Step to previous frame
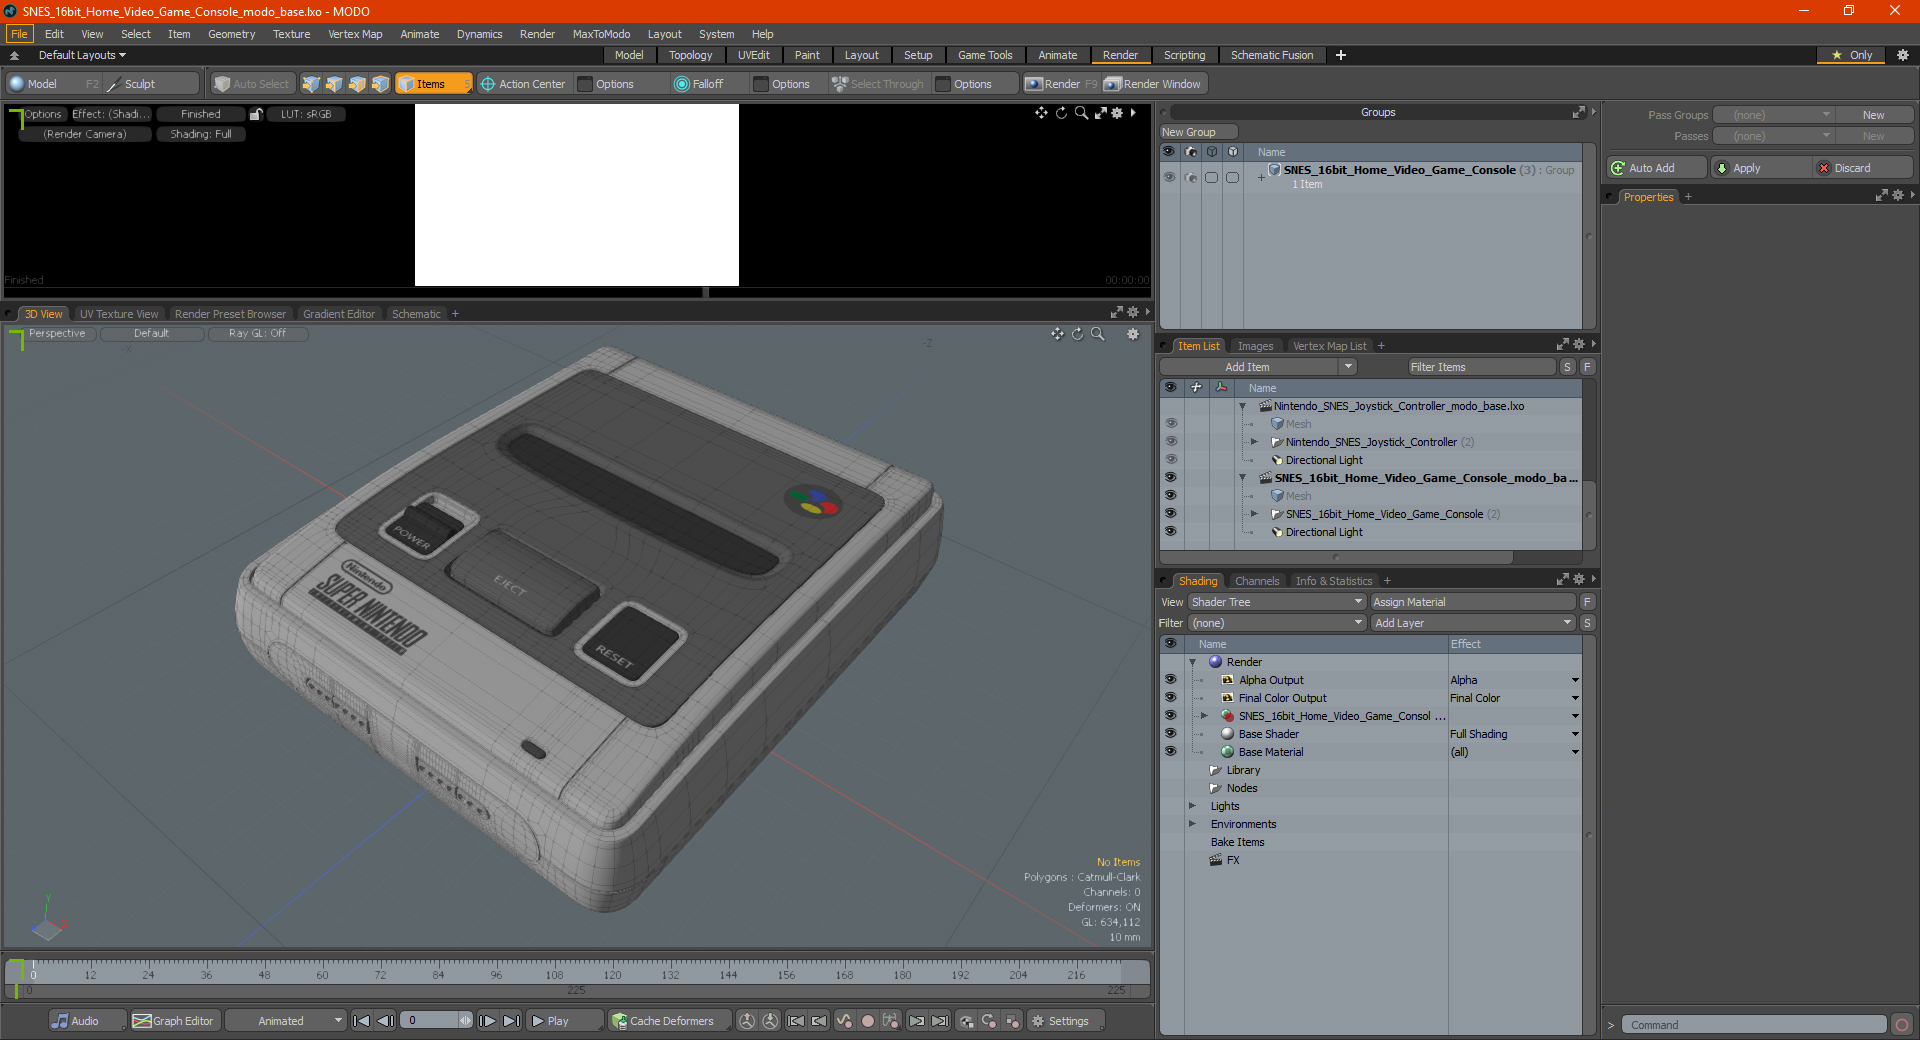Viewport: 1920px width, 1040px height. tap(385, 1021)
